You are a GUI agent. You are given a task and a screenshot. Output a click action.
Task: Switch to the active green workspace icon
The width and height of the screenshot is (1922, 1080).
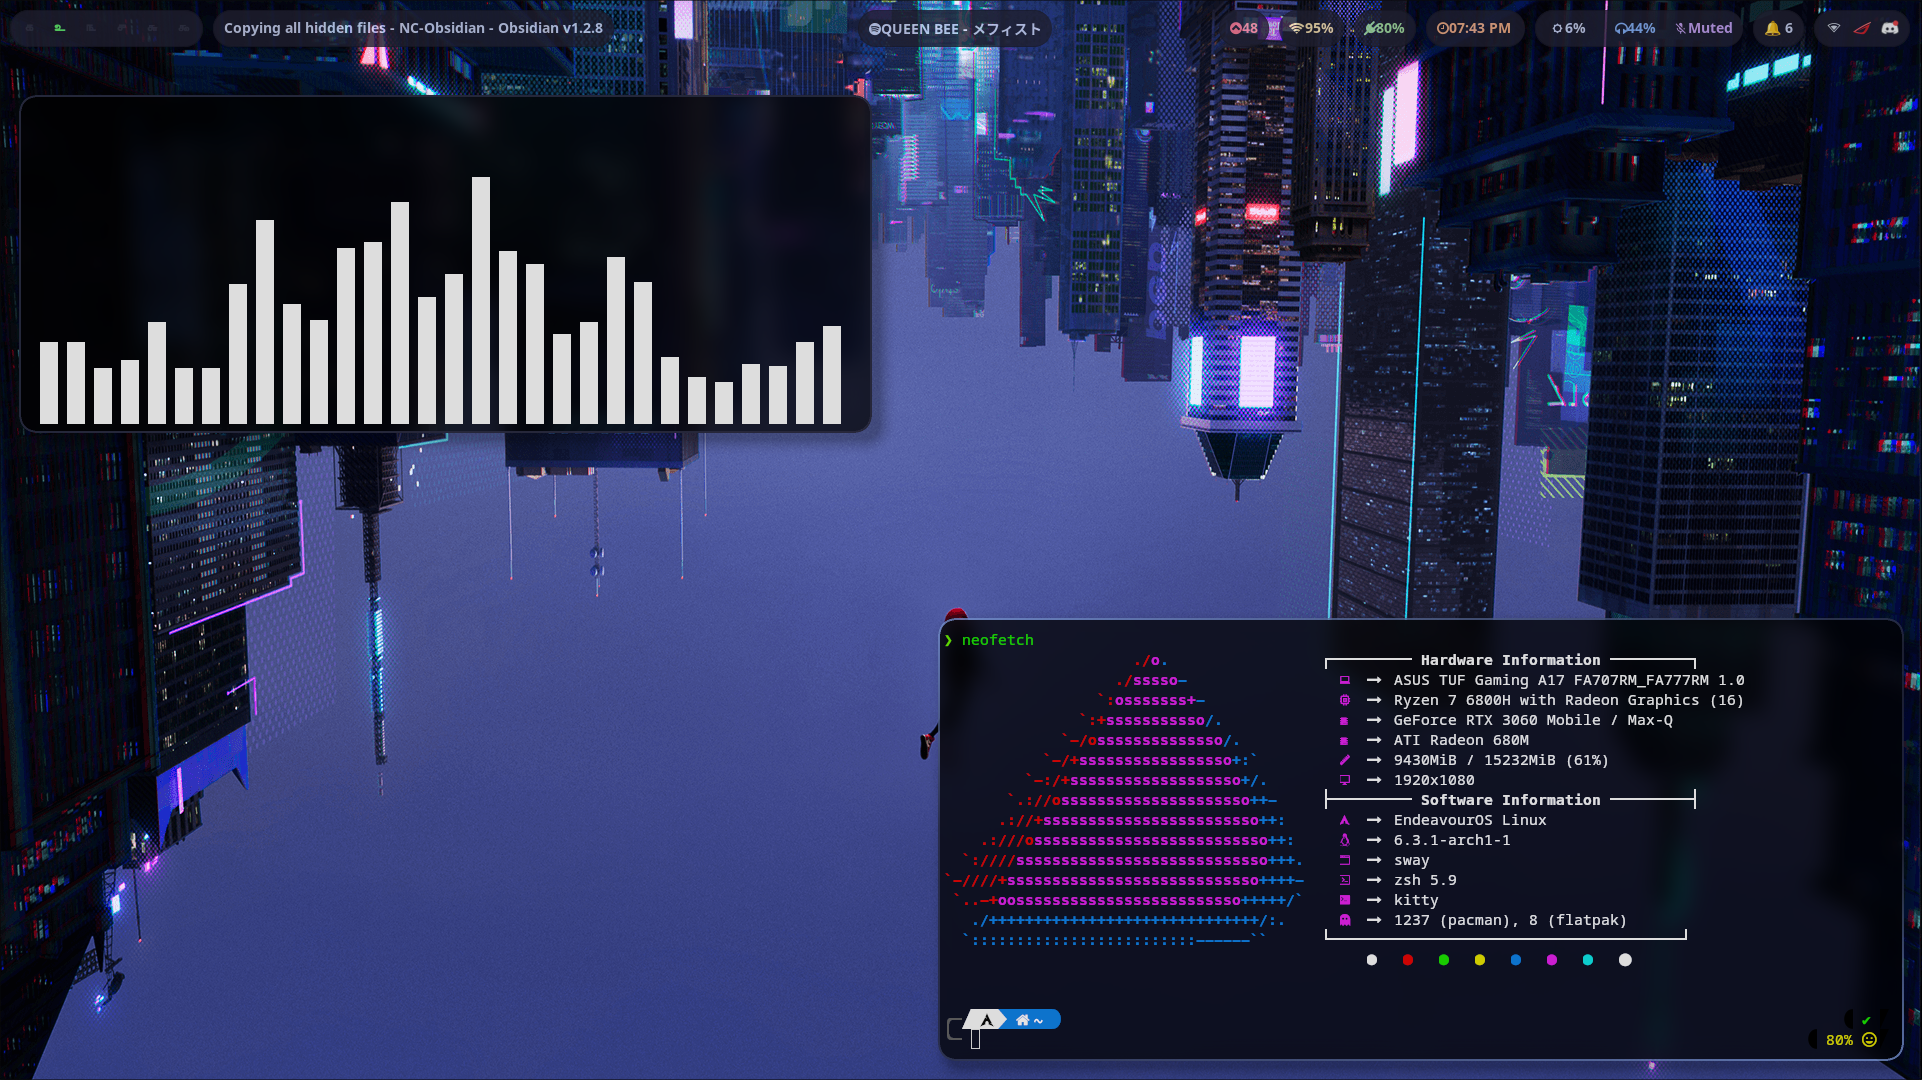[60, 28]
